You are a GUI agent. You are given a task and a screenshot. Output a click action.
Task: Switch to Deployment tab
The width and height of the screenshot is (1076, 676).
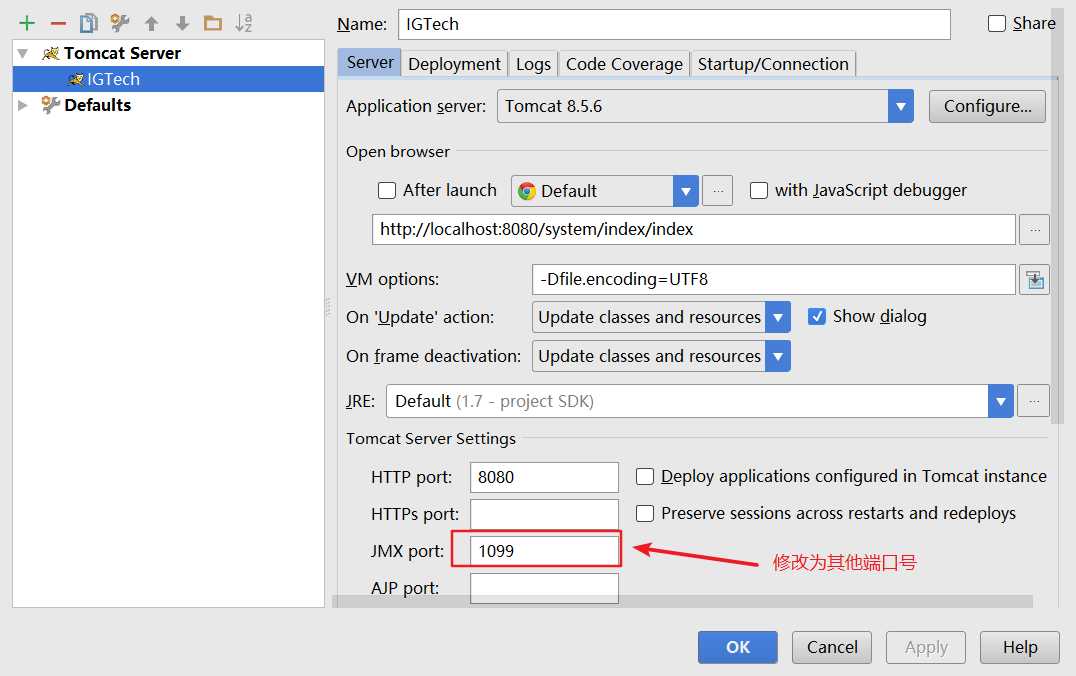454,64
